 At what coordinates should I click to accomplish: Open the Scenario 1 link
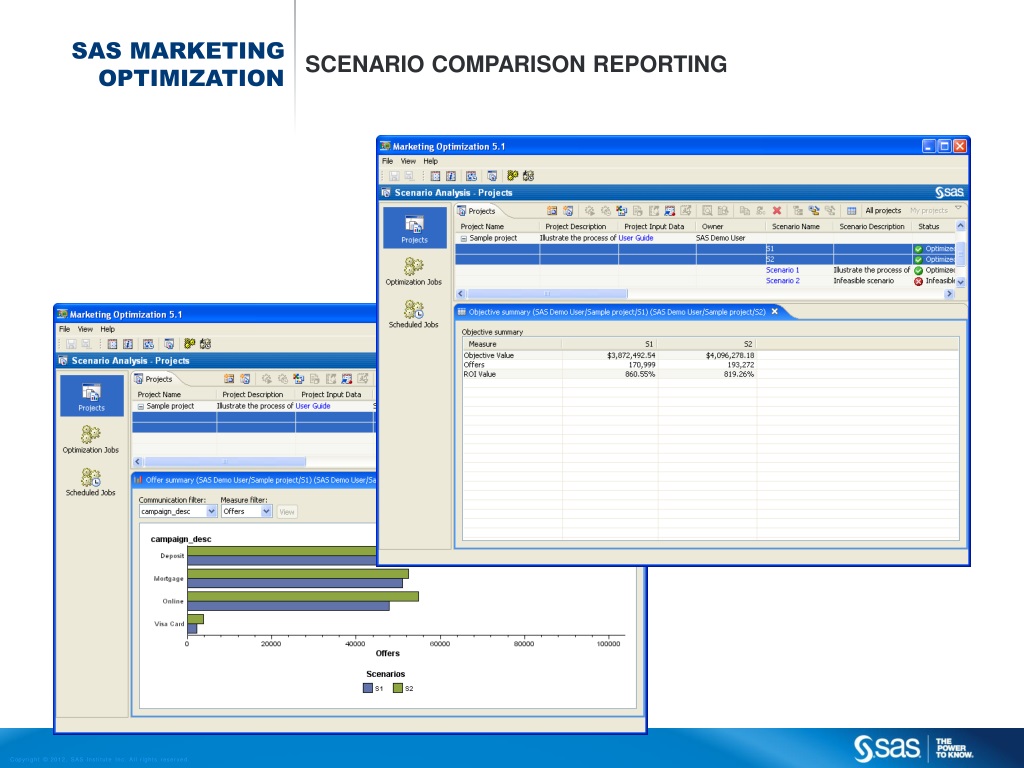tap(782, 270)
